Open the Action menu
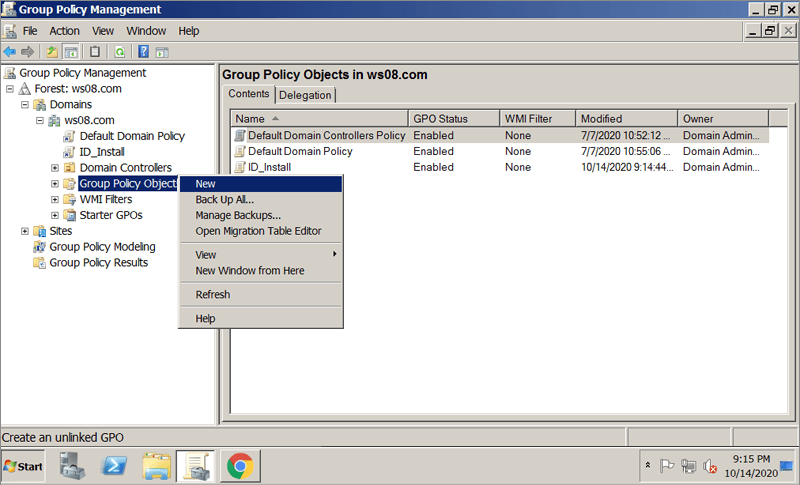Viewport: 800px width, 485px height. [64, 31]
